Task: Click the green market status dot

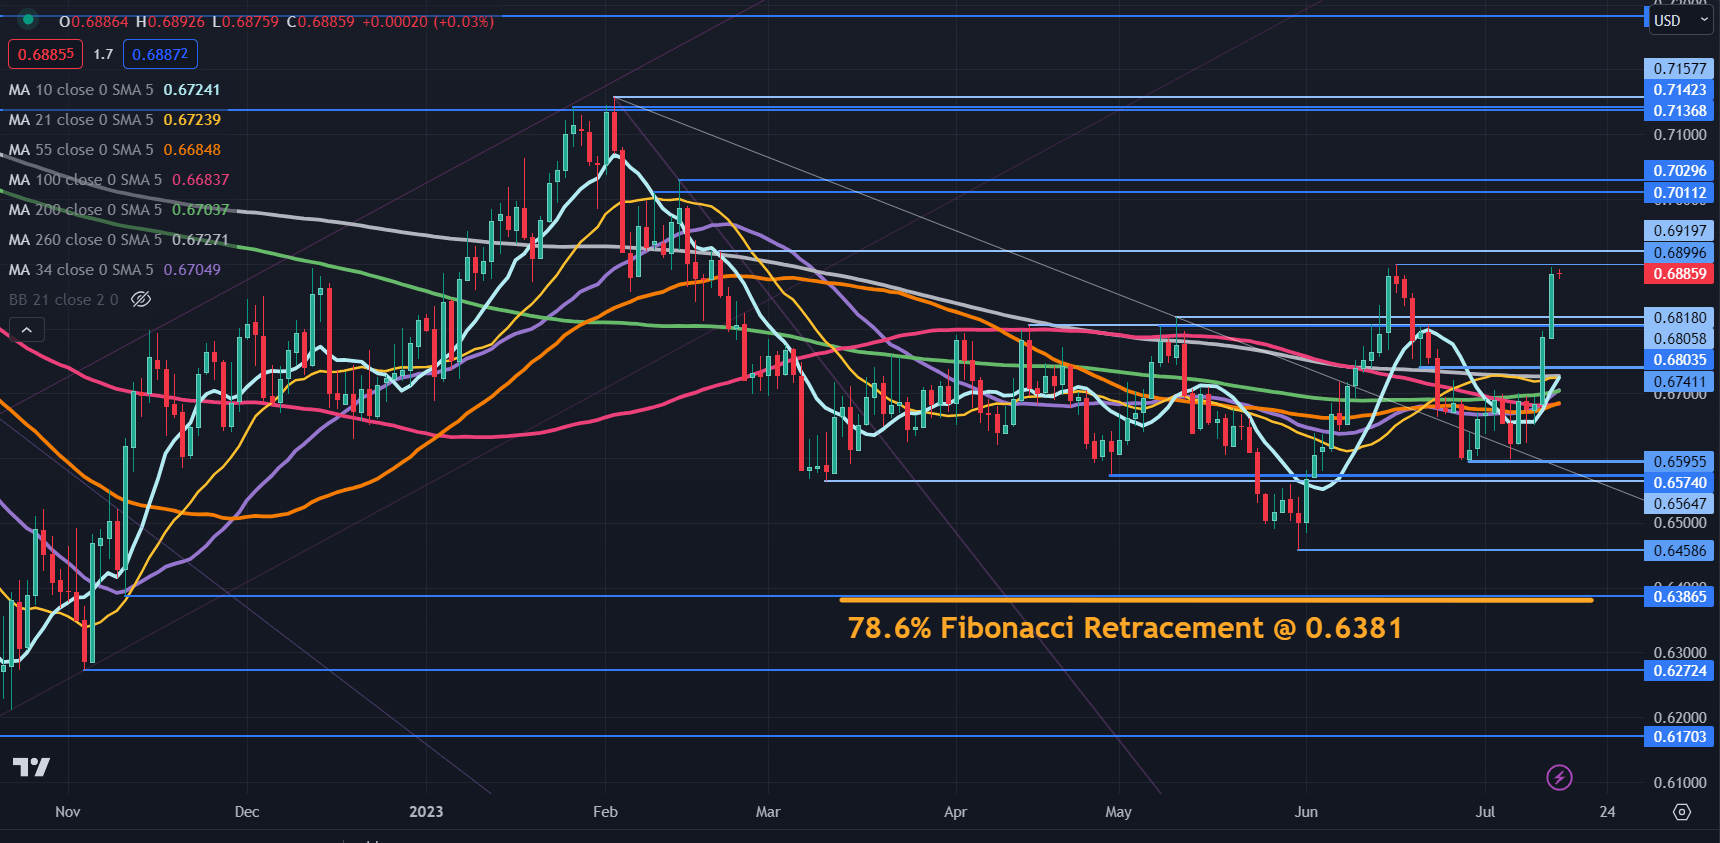Action: pos(28,19)
